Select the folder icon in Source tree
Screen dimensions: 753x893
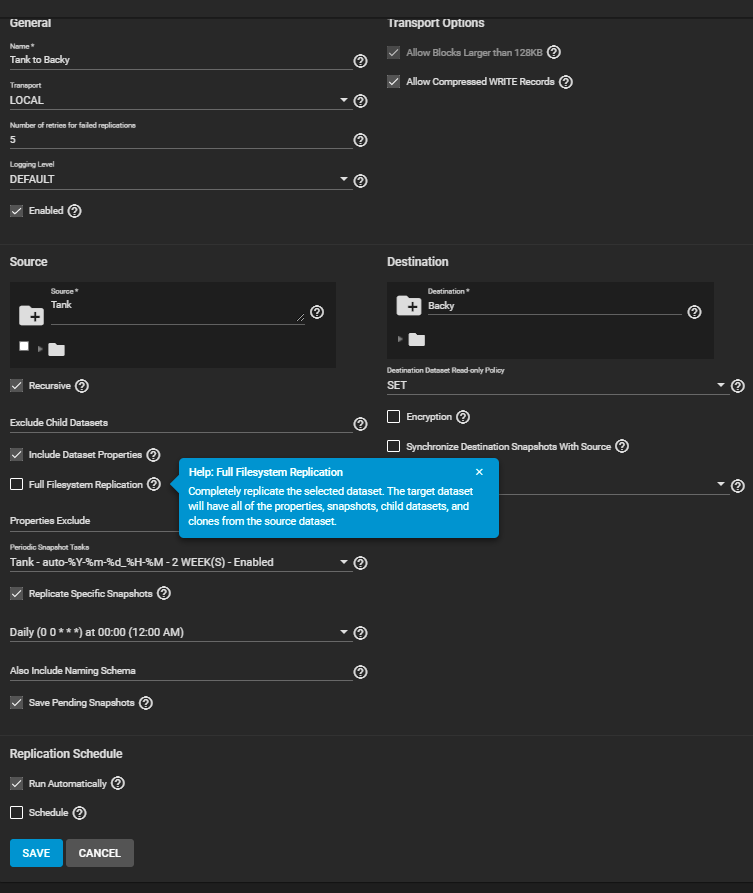pos(56,349)
